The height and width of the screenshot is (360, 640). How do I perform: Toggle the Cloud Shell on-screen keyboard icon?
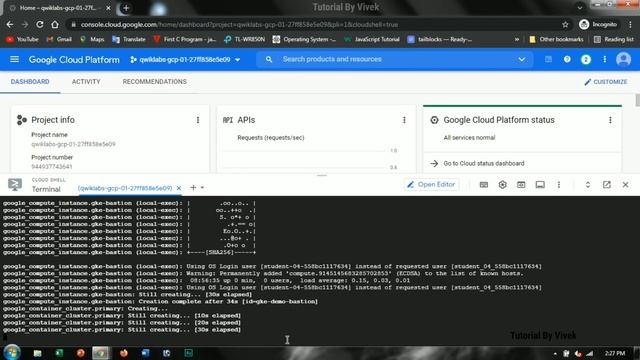coord(484,185)
